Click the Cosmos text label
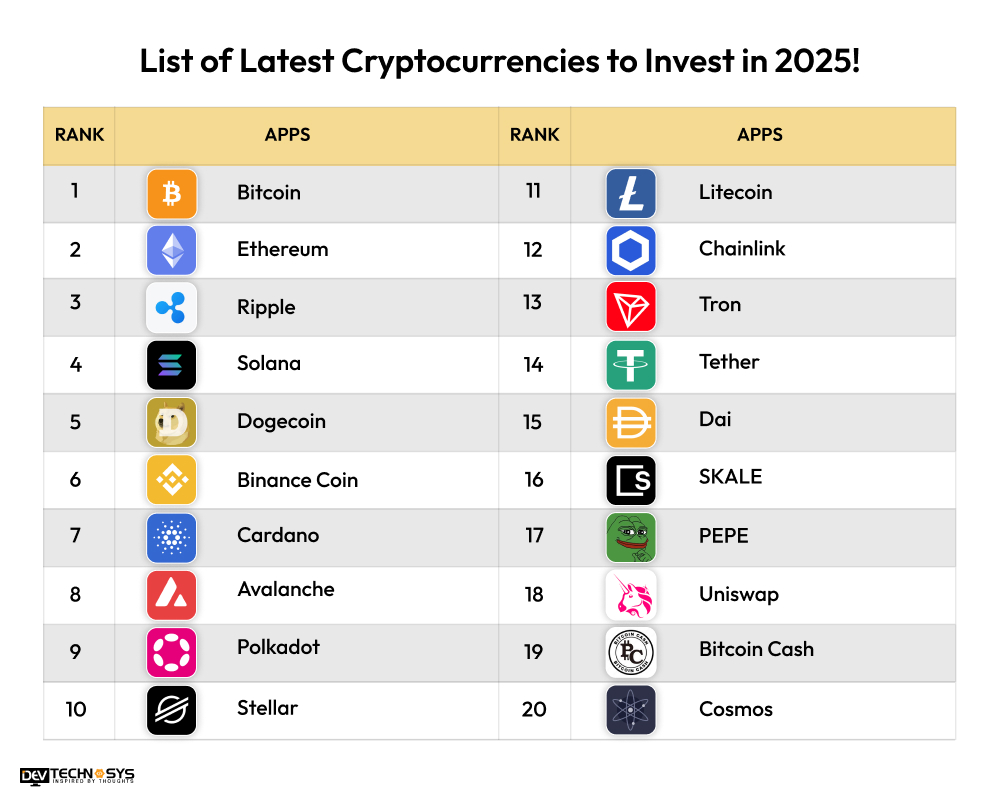This screenshot has height=800, width=1000. tap(735, 709)
